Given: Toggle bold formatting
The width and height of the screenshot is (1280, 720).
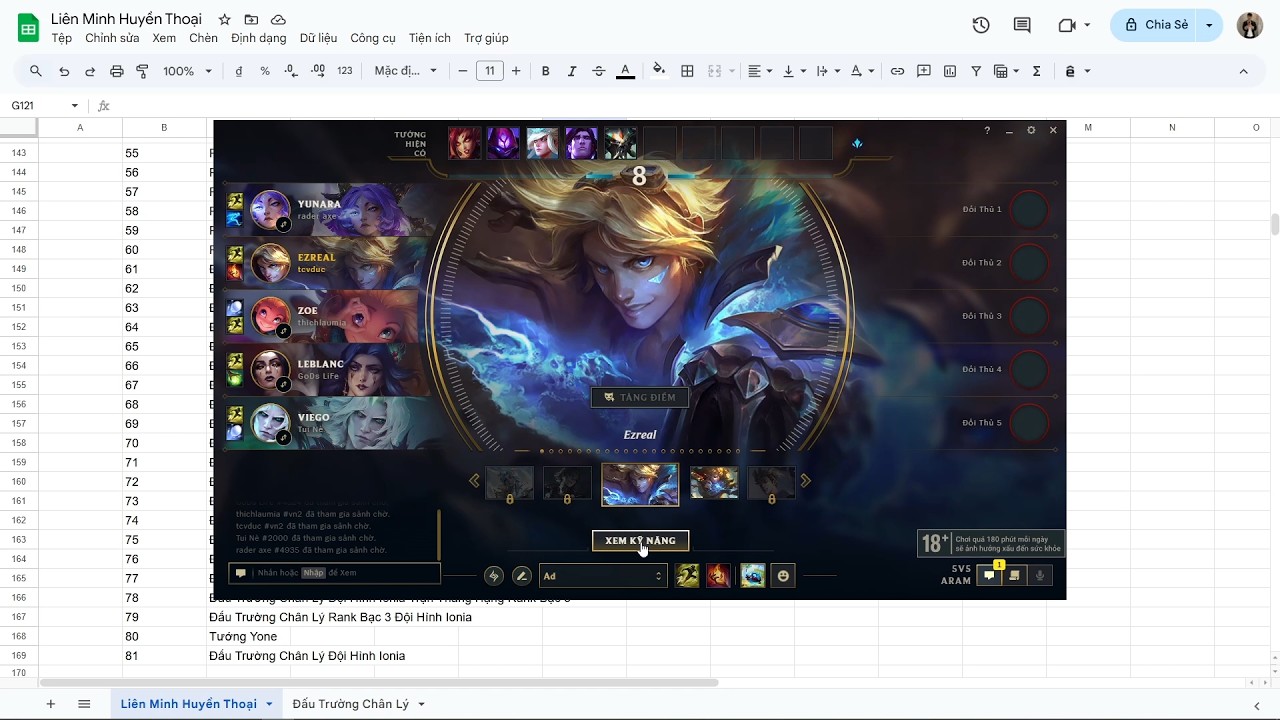Looking at the screenshot, I should coord(546,71).
